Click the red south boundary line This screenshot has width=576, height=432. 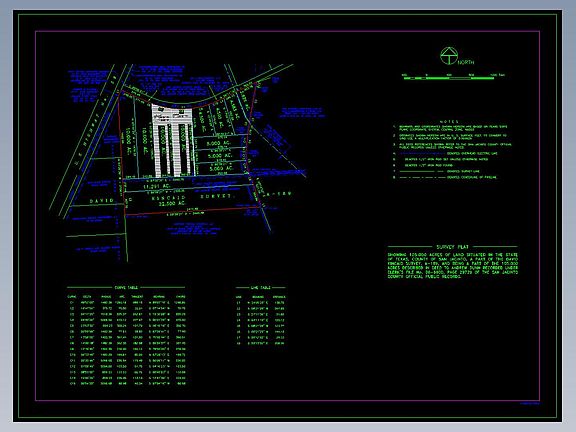click(x=192, y=211)
